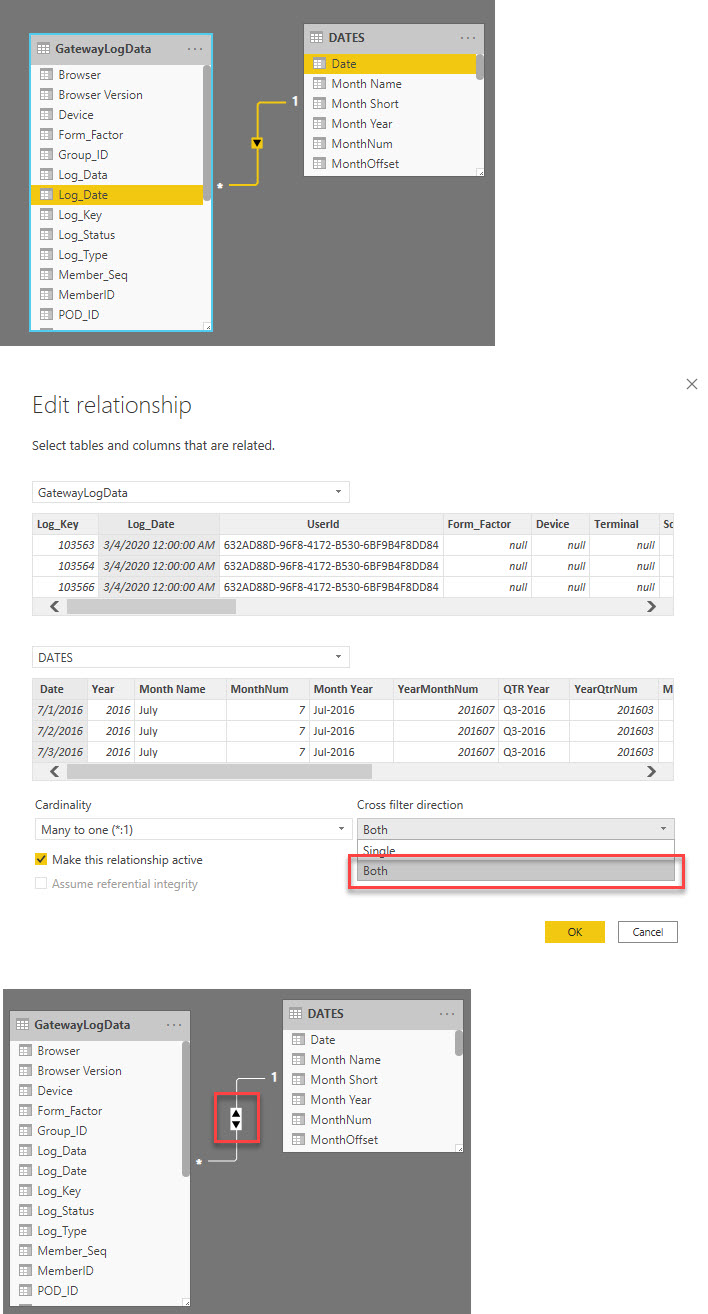
Task: Click right arrow of DATES preview scrollbar
Action: coord(652,772)
